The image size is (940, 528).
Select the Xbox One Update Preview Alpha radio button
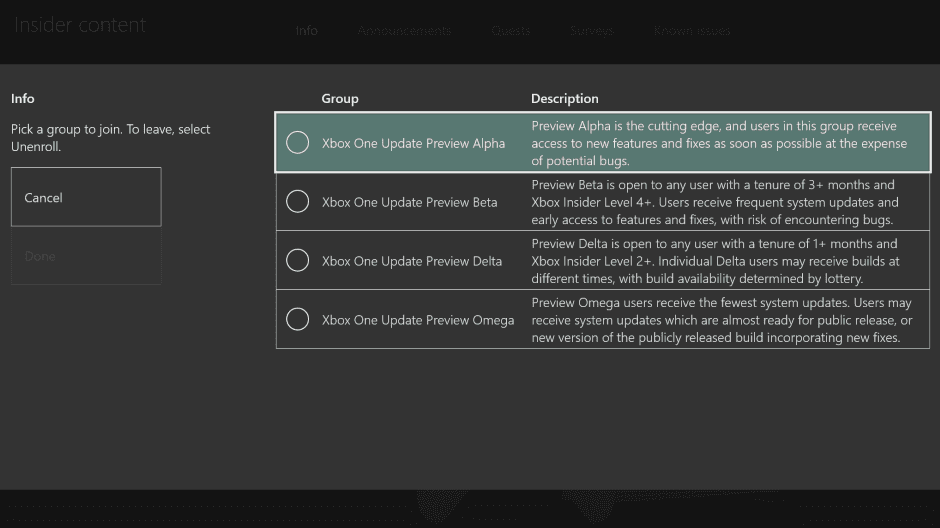click(x=297, y=143)
